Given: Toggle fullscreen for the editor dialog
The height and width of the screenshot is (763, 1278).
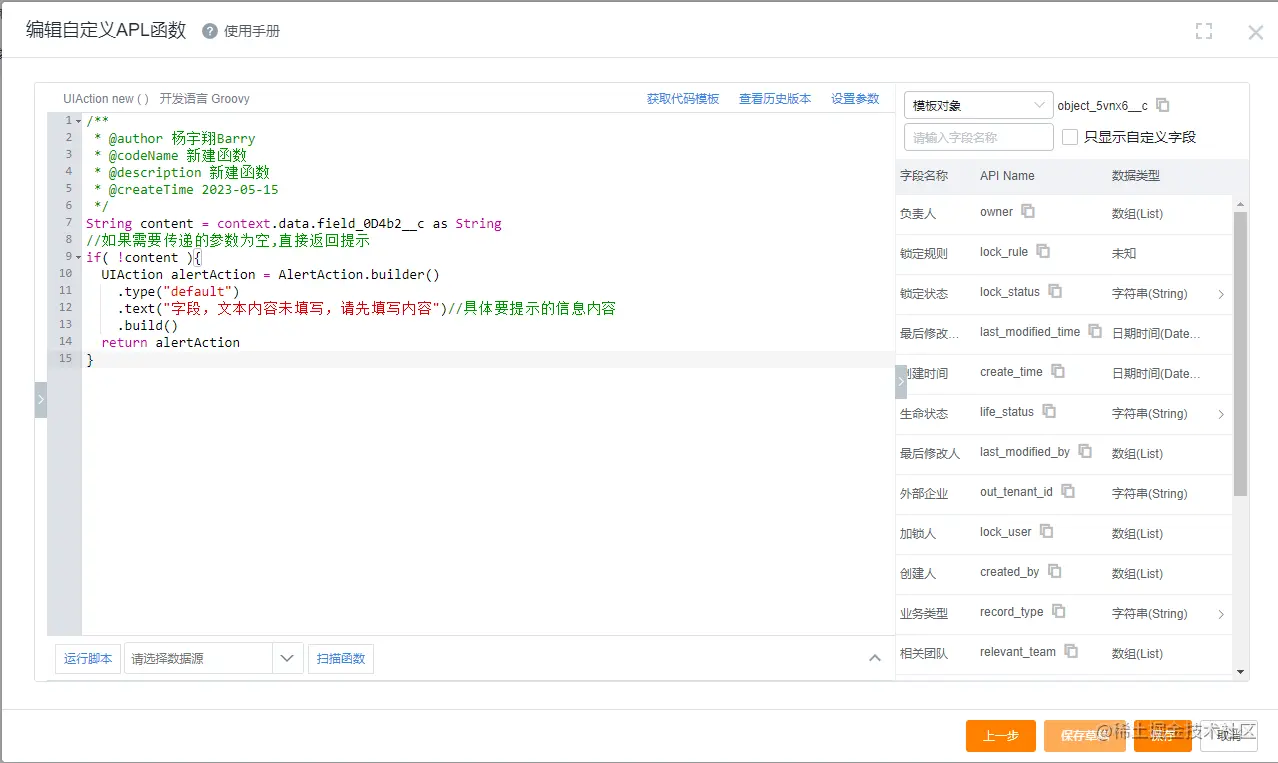Looking at the screenshot, I should (1204, 32).
